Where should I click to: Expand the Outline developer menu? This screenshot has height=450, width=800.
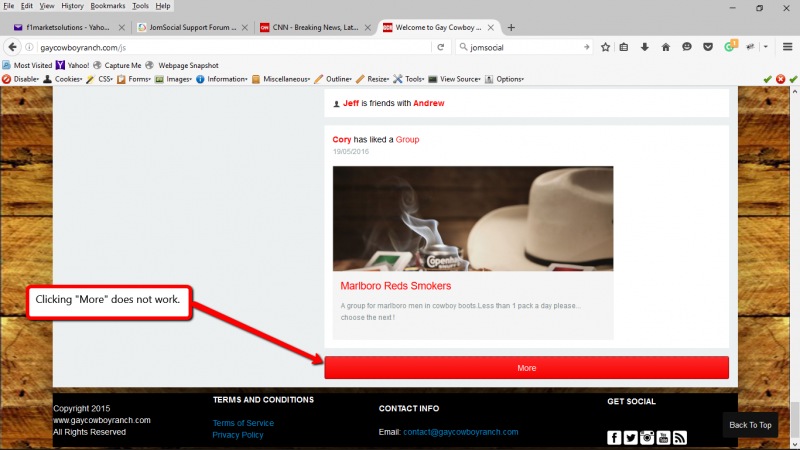click(333, 79)
